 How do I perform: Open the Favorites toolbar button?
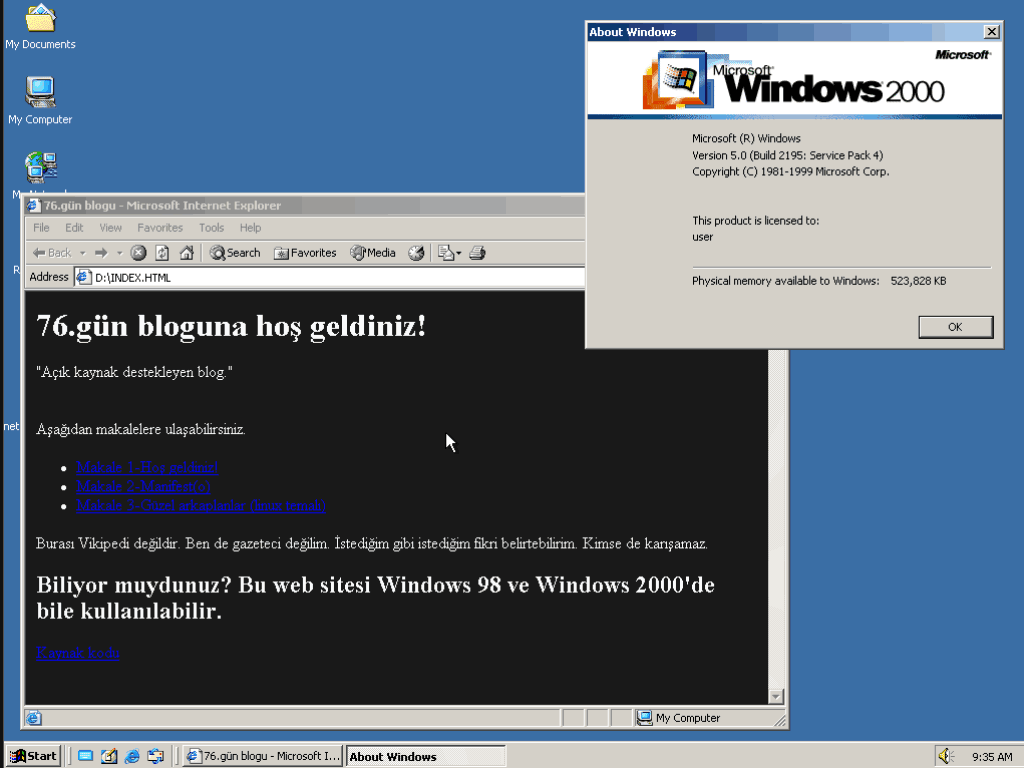pos(305,253)
